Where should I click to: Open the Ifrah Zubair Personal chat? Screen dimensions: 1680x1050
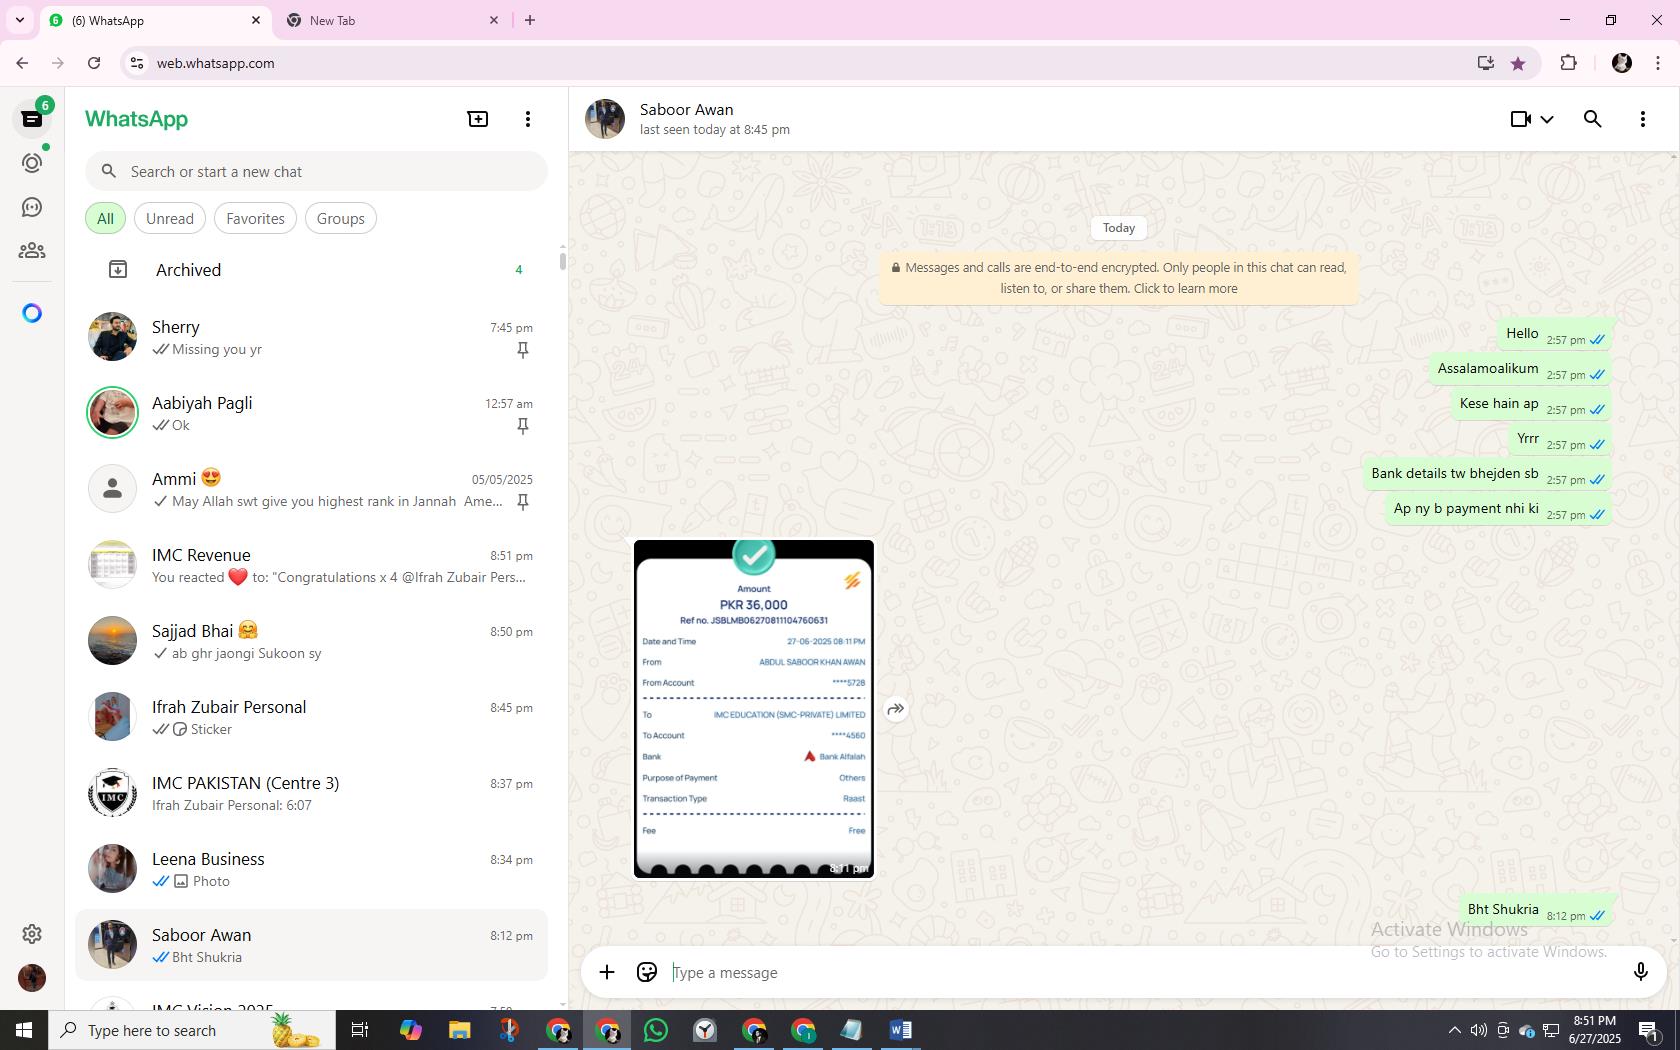pyautogui.click(x=312, y=717)
